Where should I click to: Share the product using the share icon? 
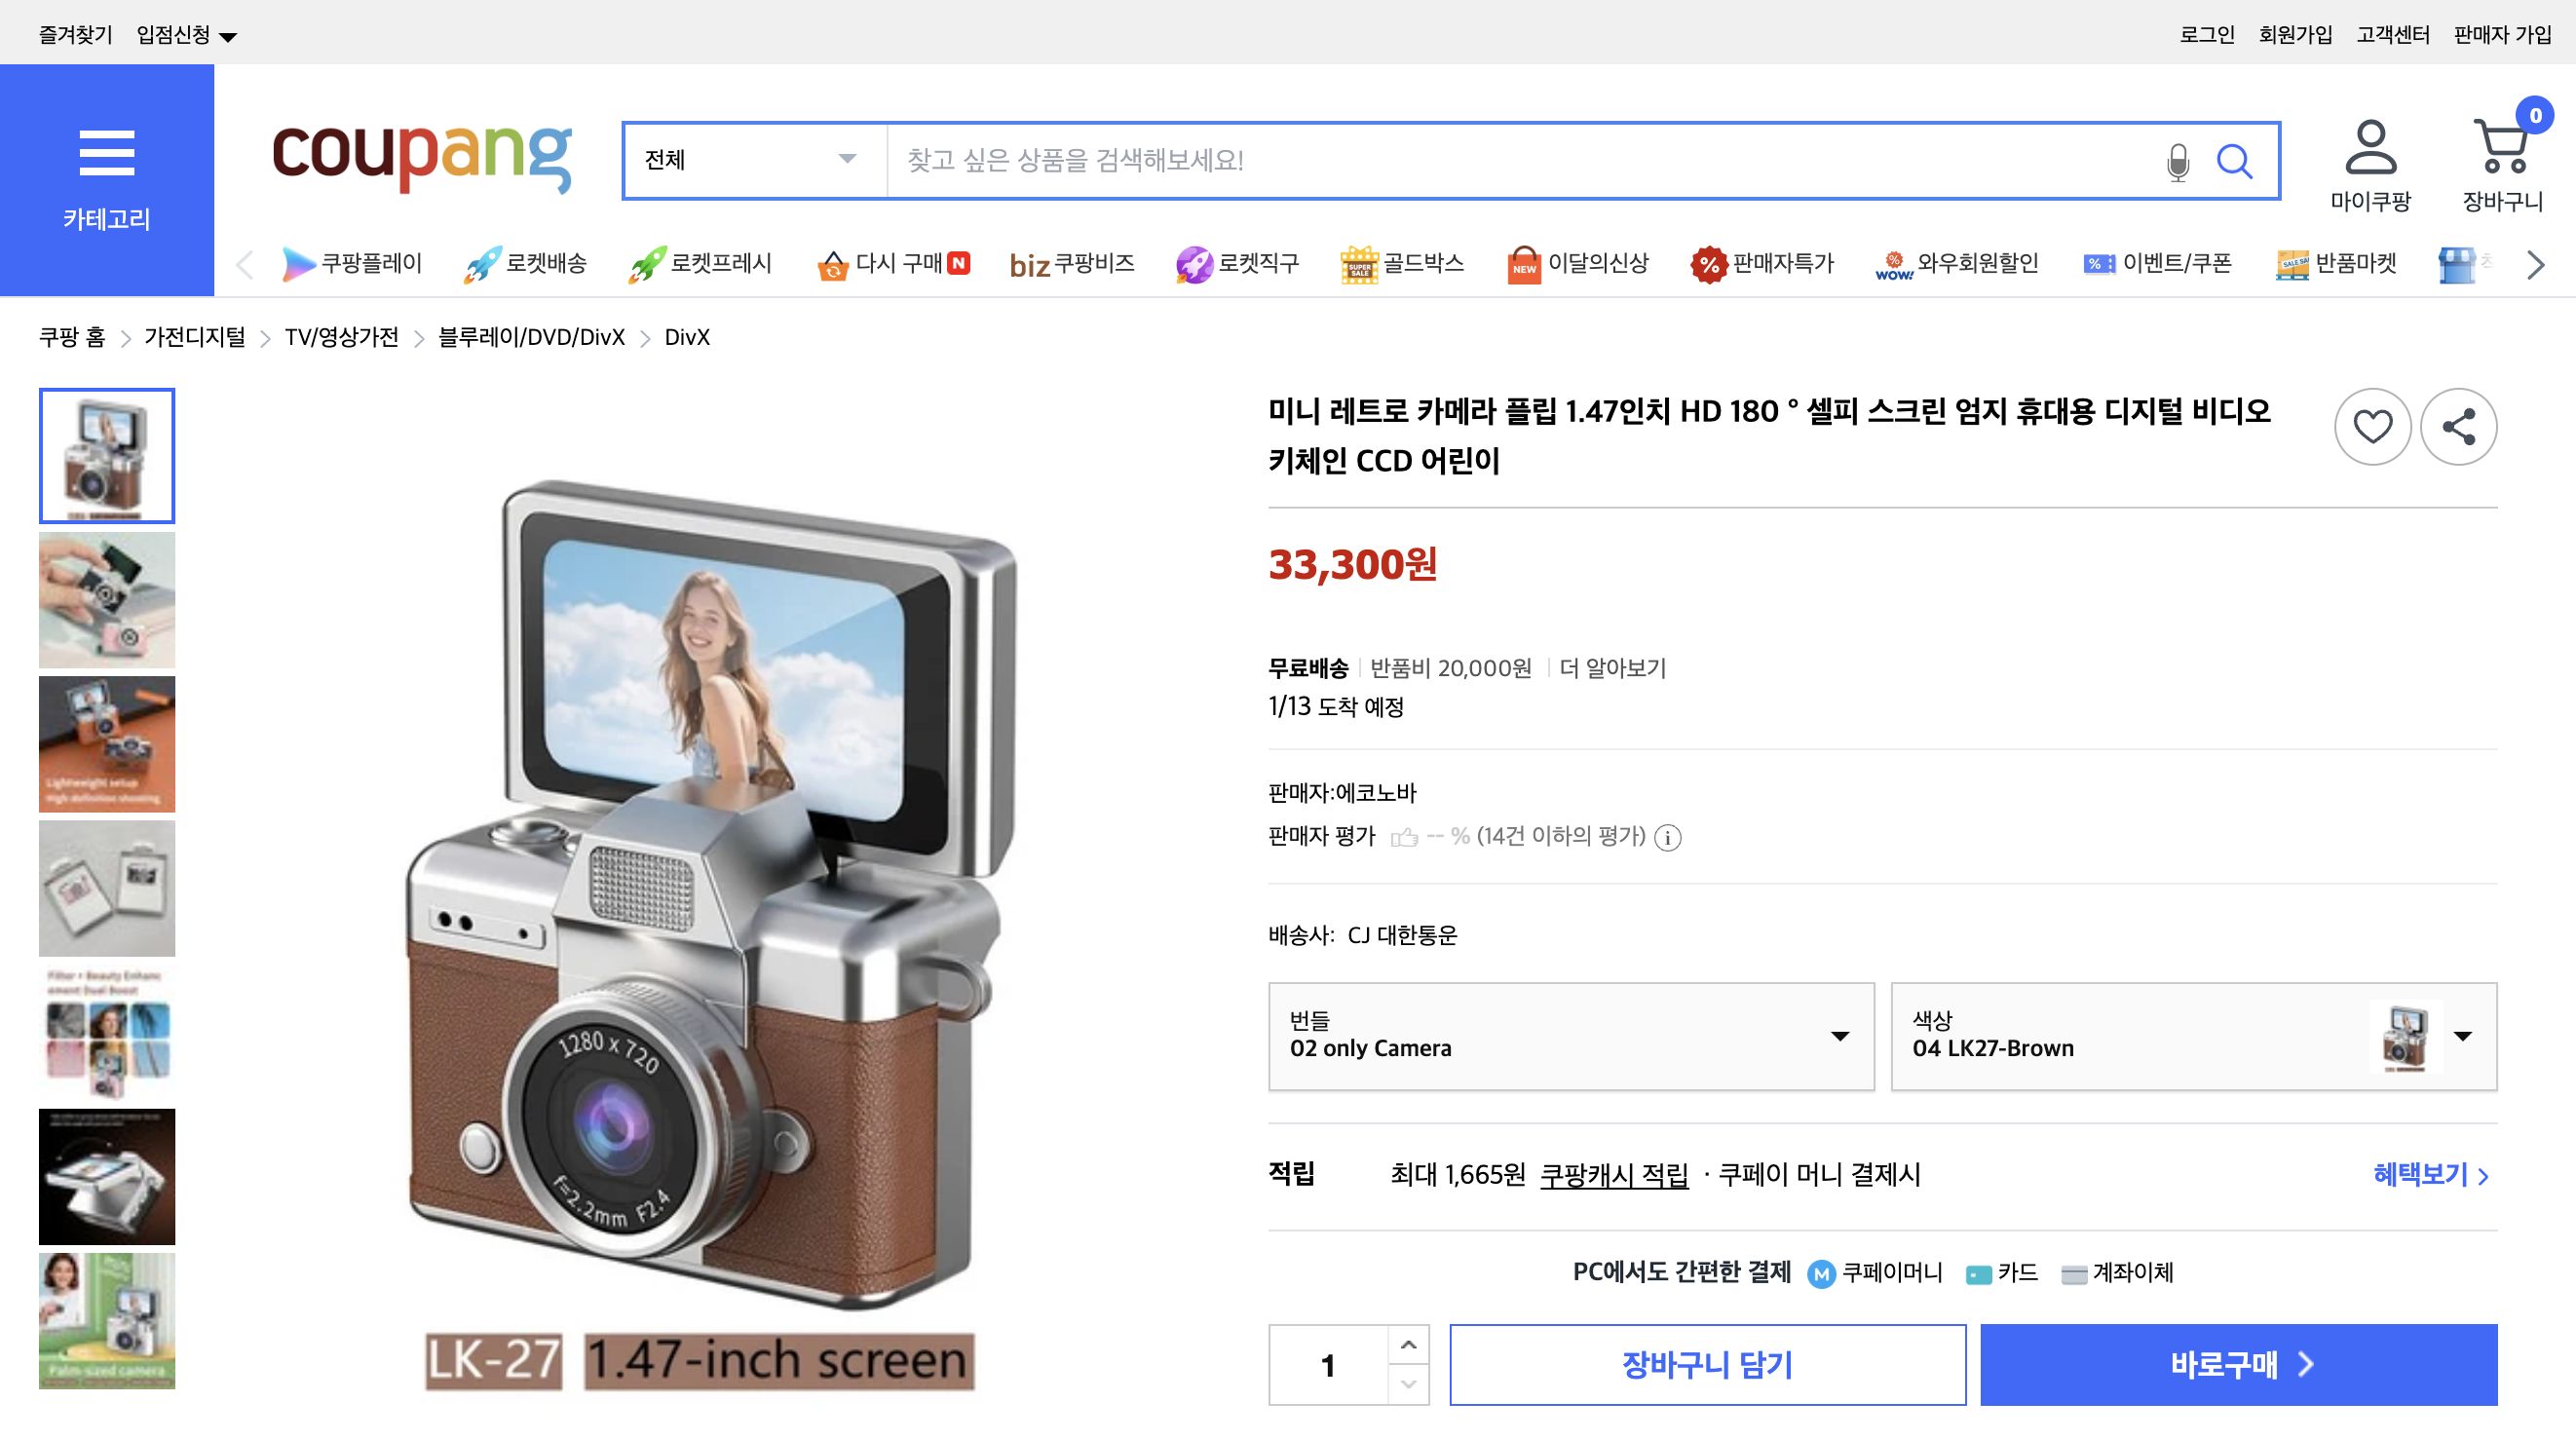coord(2461,426)
